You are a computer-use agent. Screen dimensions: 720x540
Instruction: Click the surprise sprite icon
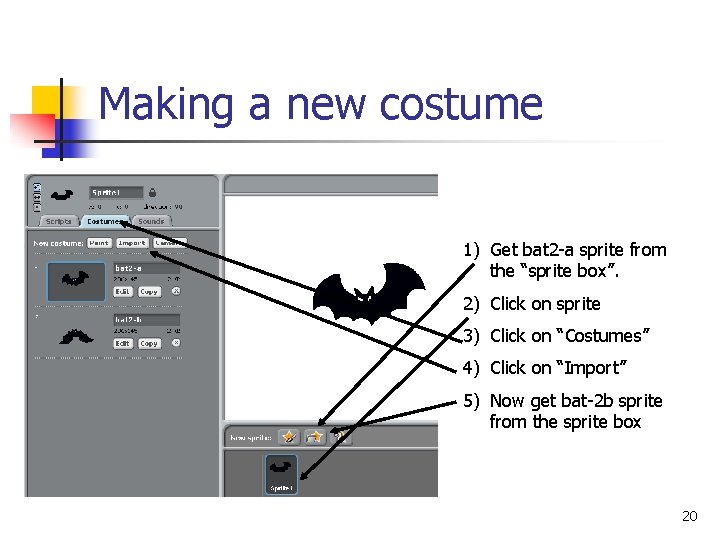coord(341,437)
